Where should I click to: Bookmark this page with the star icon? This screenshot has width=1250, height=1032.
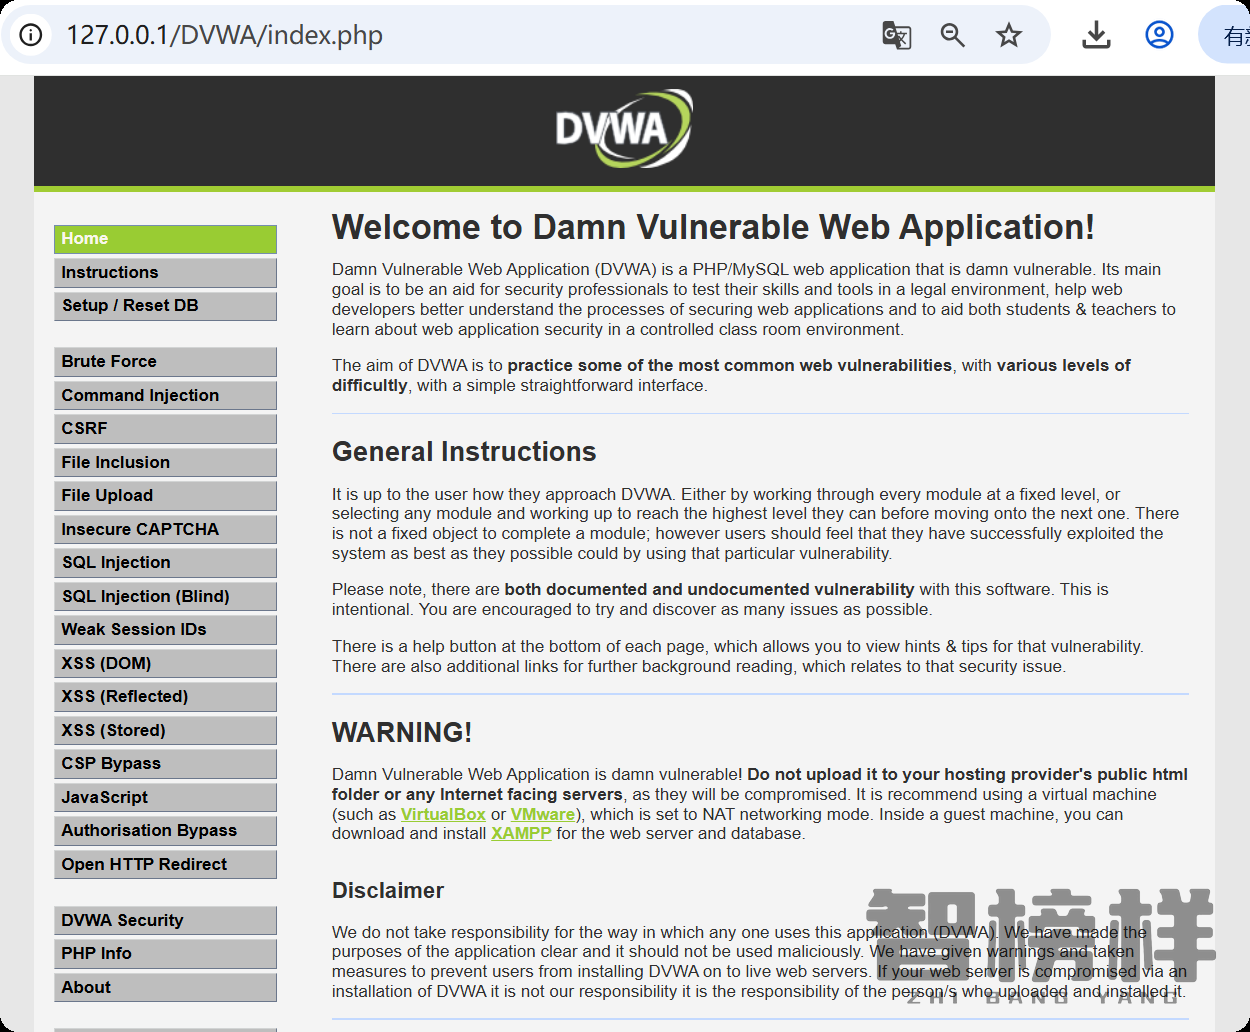pyautogui.click(x=1008, y=36)
